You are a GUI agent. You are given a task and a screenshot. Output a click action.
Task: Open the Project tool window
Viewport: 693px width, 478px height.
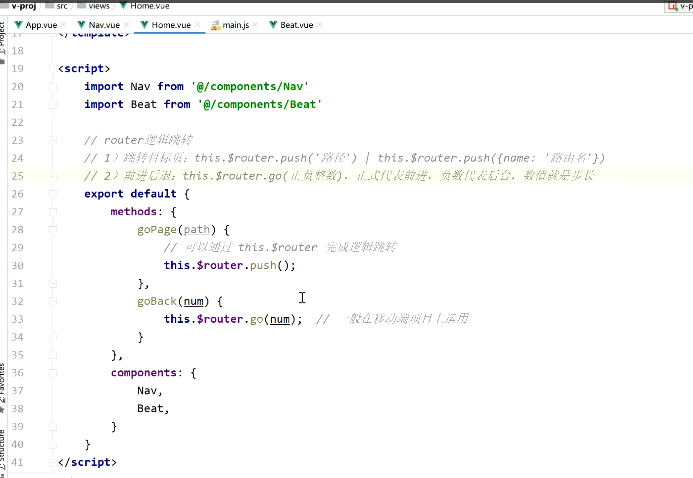pyautogui.click(x=3, y=41)
